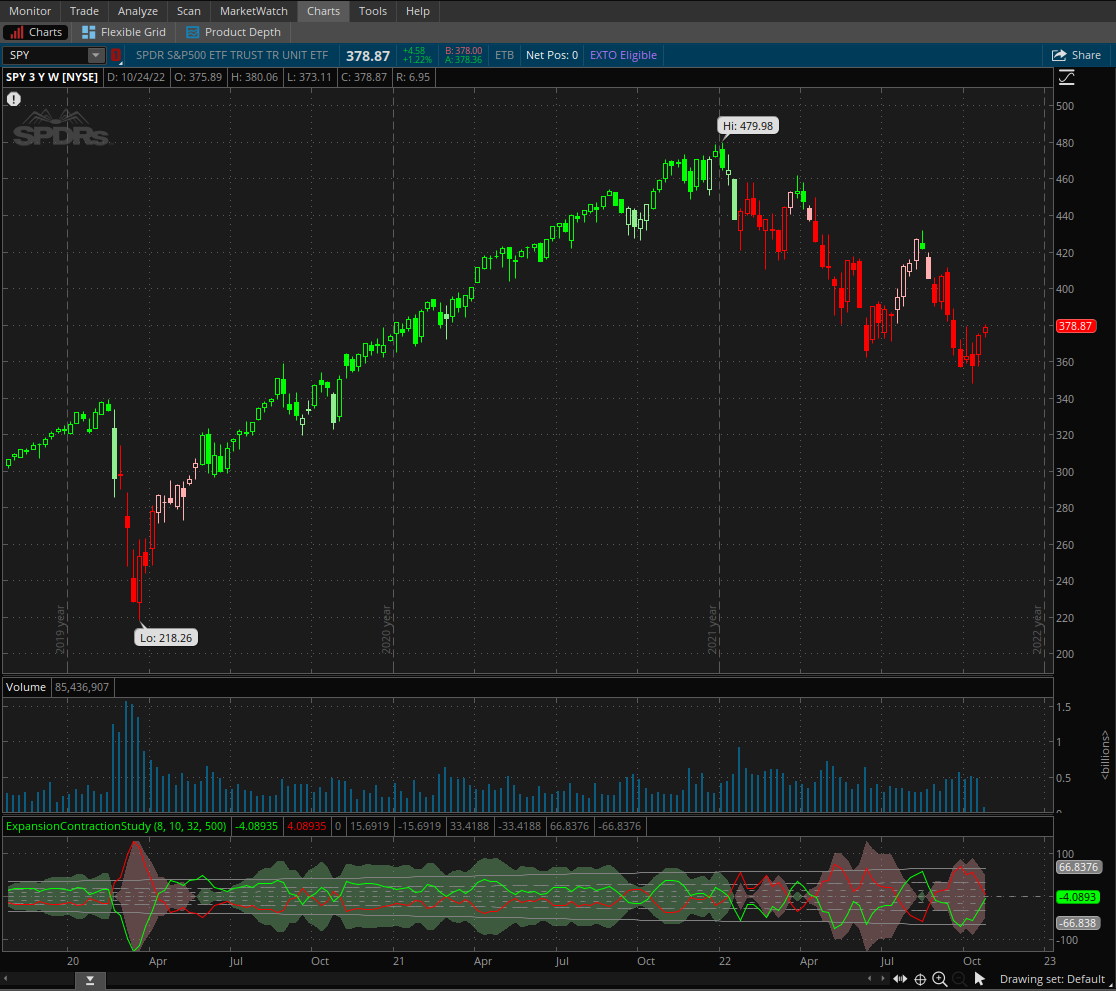The height and width of the screenshot is (991, 1116).
Task: Click the pan chart horizontally icon
Action: point(900,979)
